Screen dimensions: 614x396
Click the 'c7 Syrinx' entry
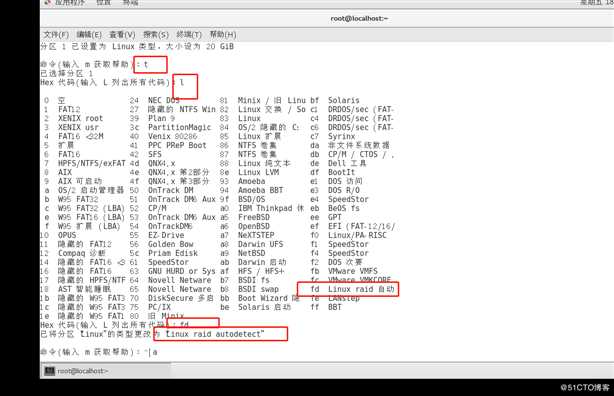(x=332, y=136)
